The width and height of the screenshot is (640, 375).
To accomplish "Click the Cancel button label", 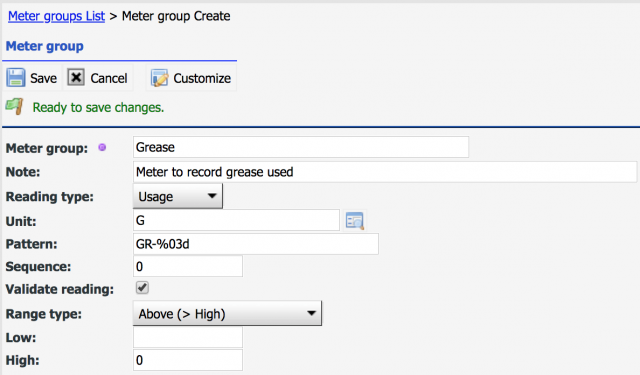I will tap(109, 78).
